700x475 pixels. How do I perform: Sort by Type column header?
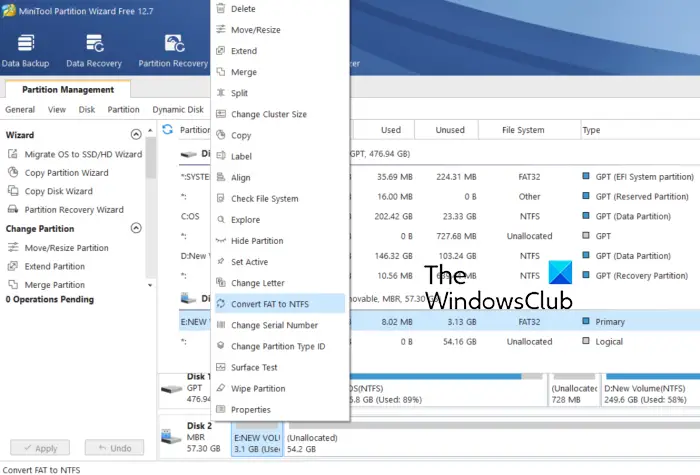(x=591, y=130)
